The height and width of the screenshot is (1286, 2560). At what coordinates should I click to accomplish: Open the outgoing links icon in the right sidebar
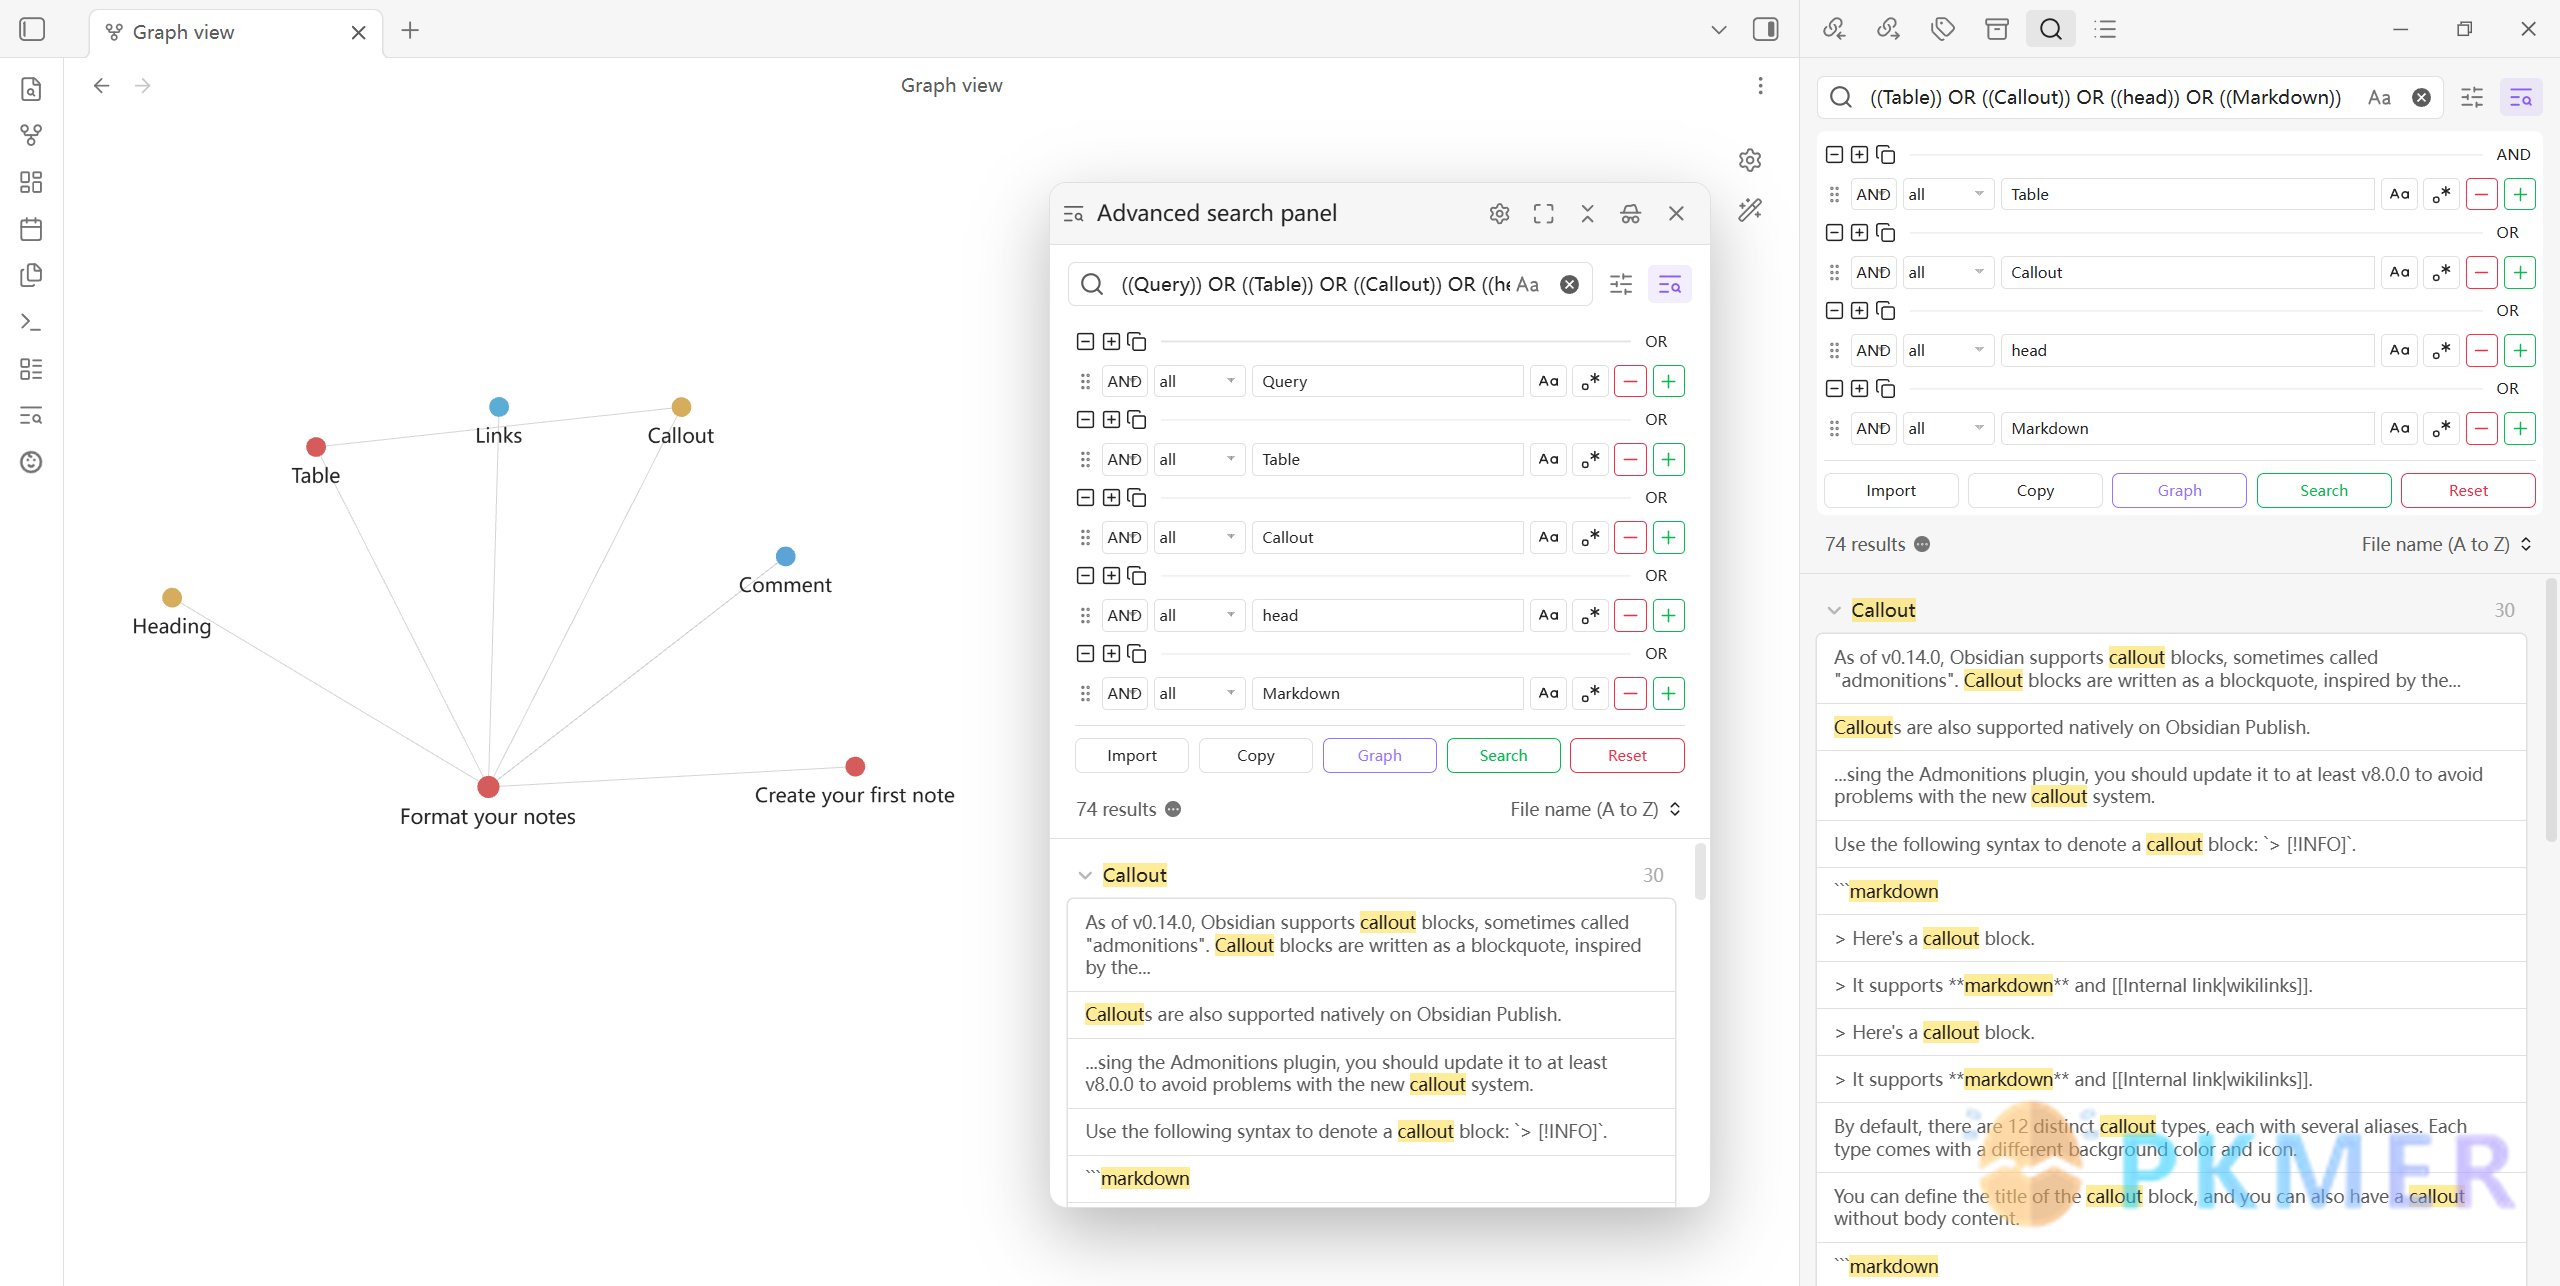pyautogui.click(x=1888, y=29)
